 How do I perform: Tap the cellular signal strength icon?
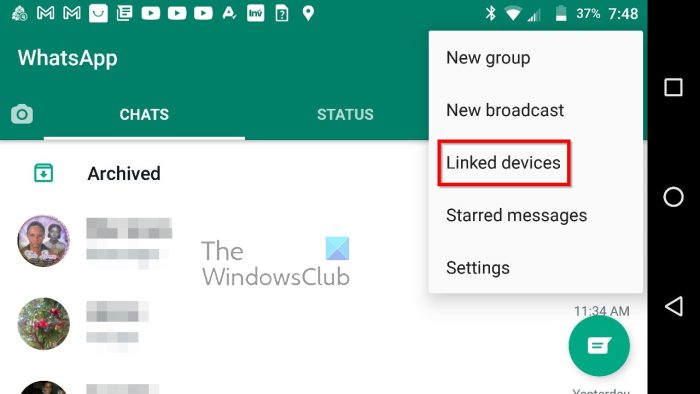click(534, 16)
